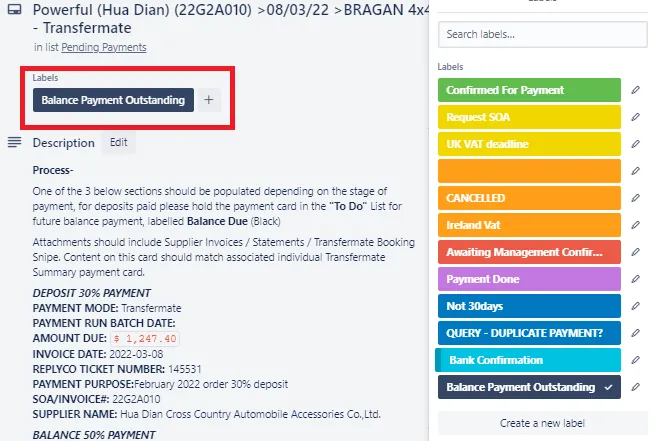Toggle the Request SOA yellow label

[x=529, y=117]
